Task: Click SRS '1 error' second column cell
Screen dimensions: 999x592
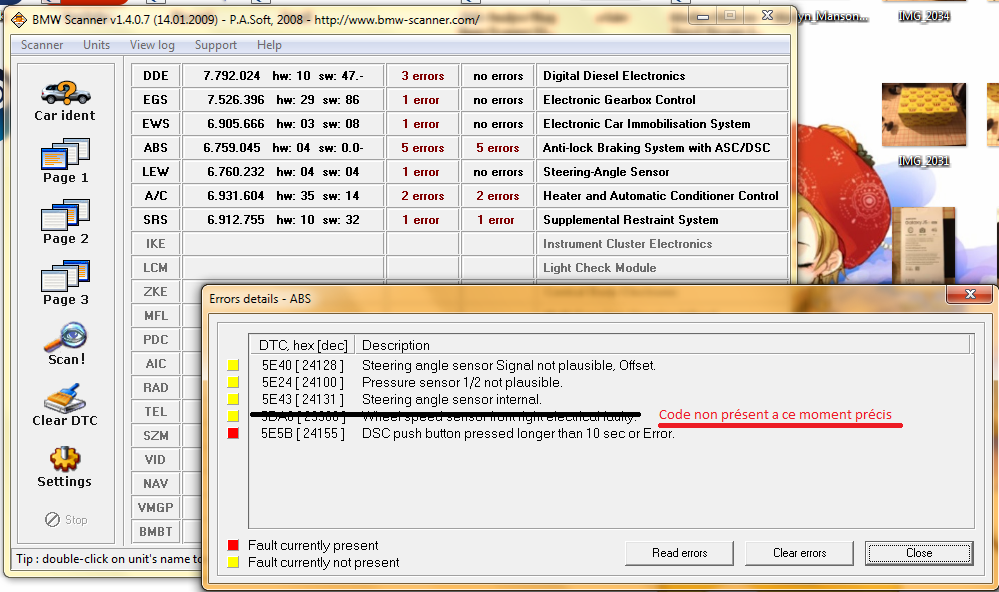Action: (x=498, y=220)
